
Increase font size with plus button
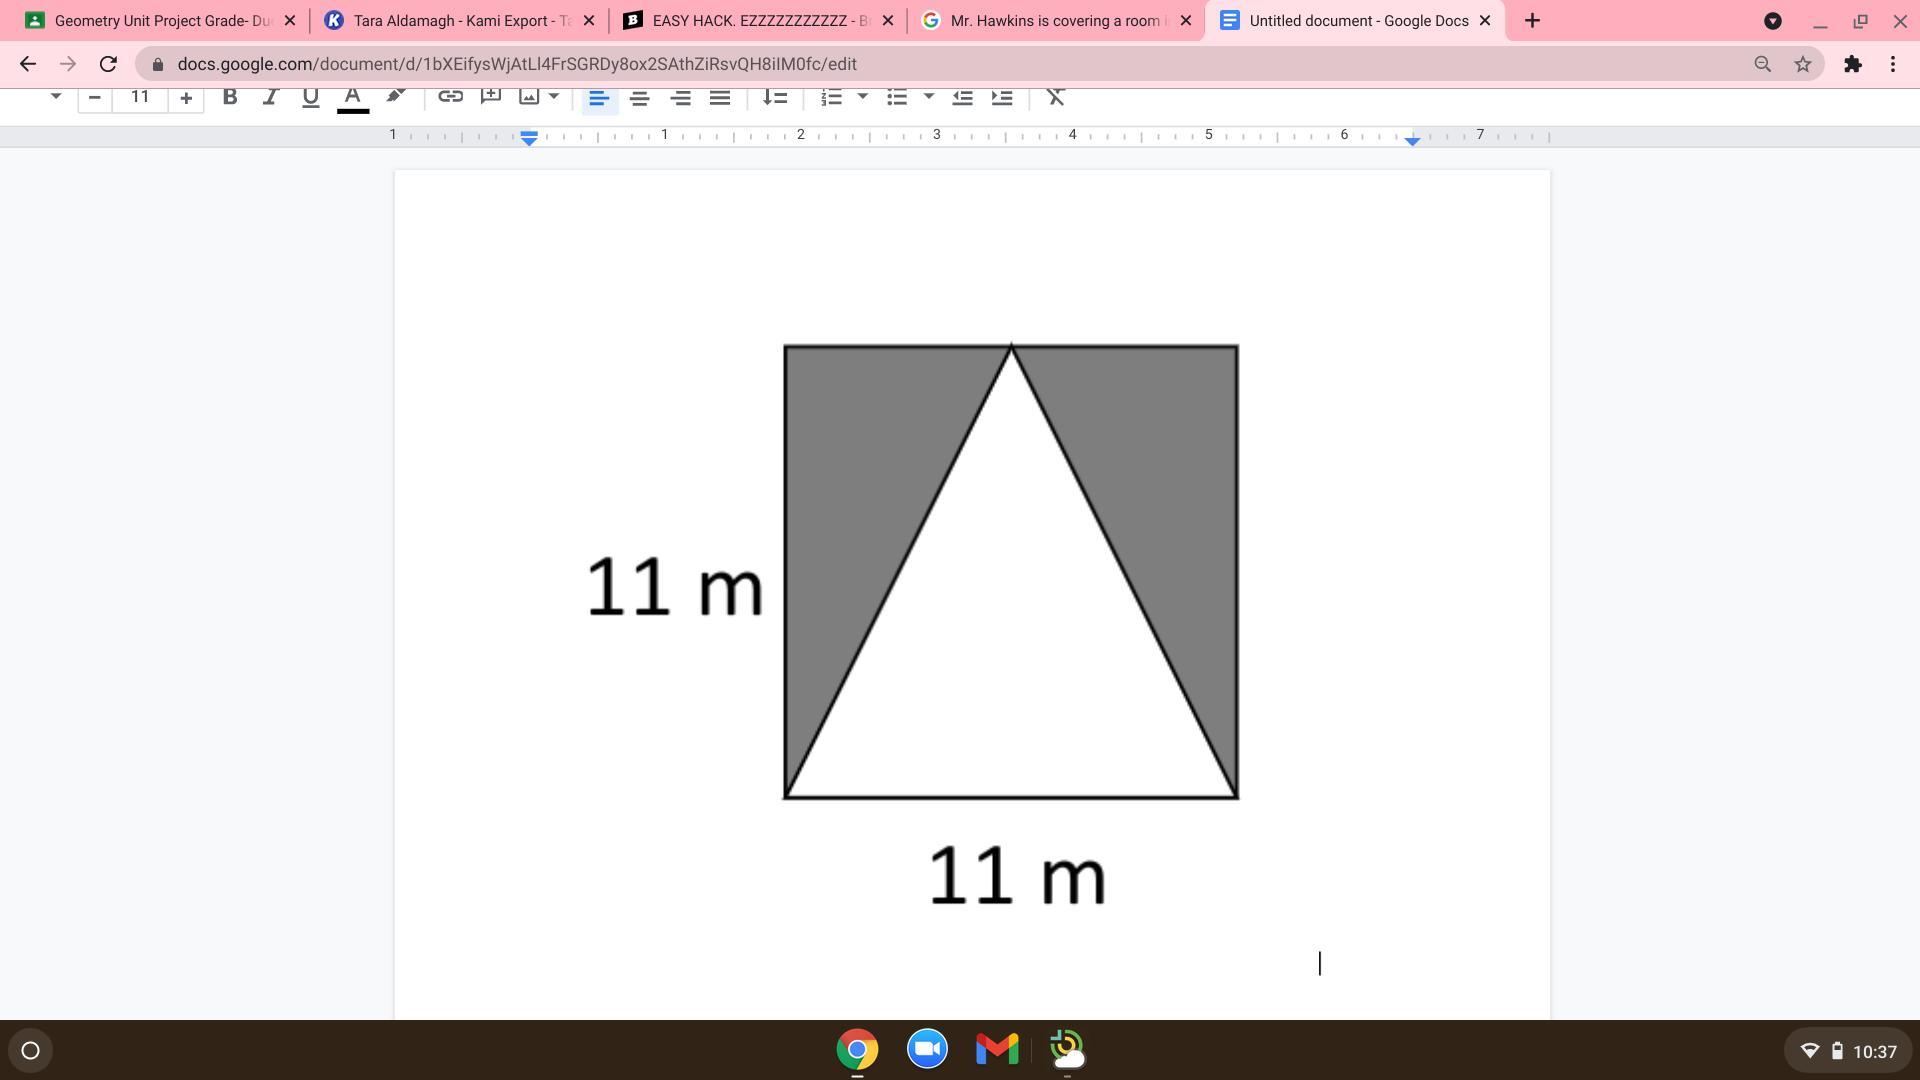point(186,97)
